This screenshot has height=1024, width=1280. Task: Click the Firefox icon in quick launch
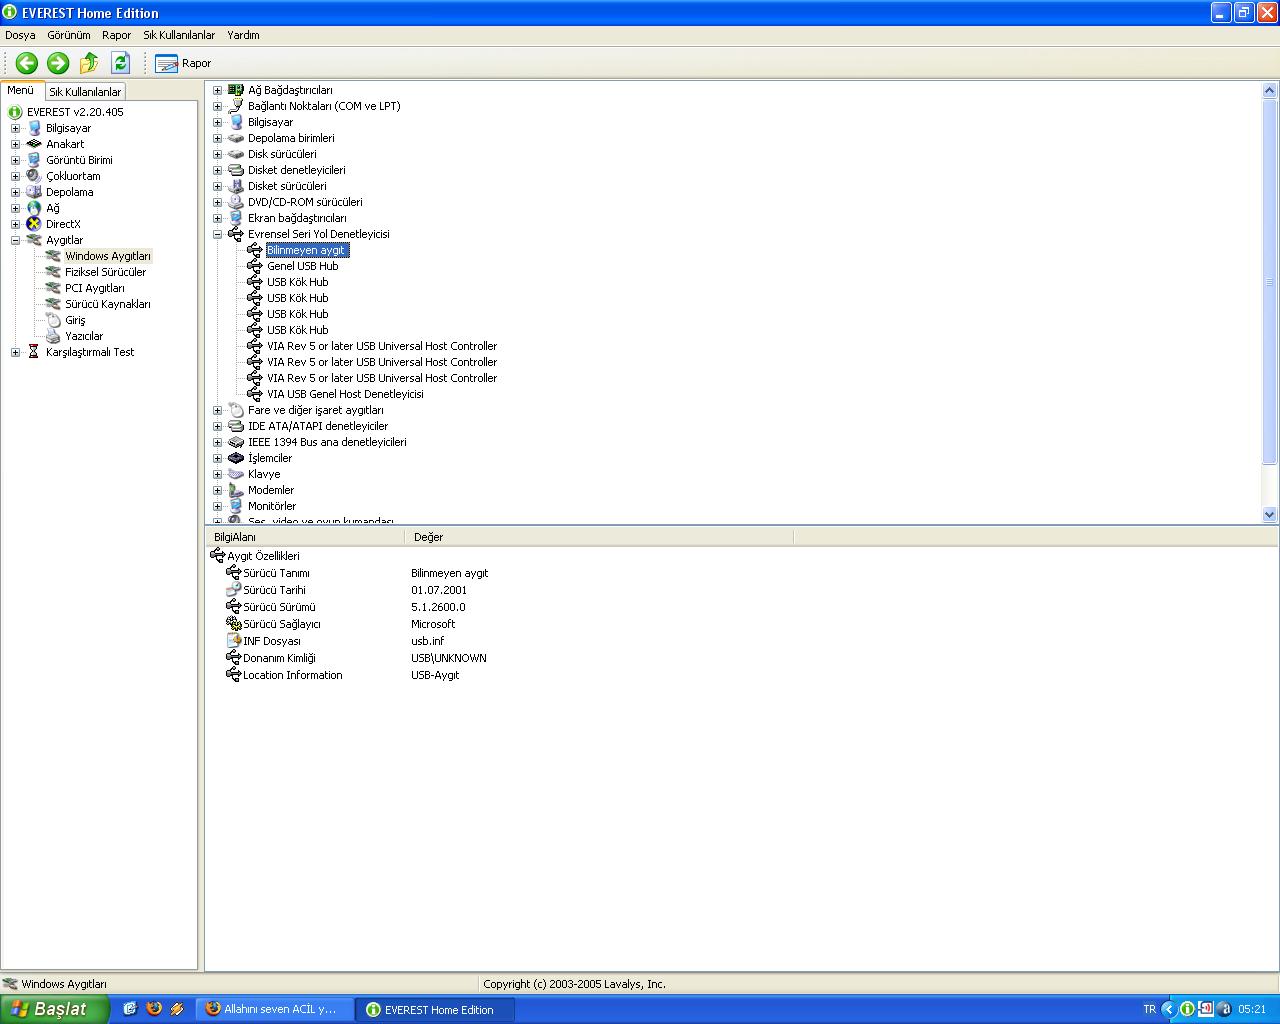pyautogui.click(x=153, y=1009)
